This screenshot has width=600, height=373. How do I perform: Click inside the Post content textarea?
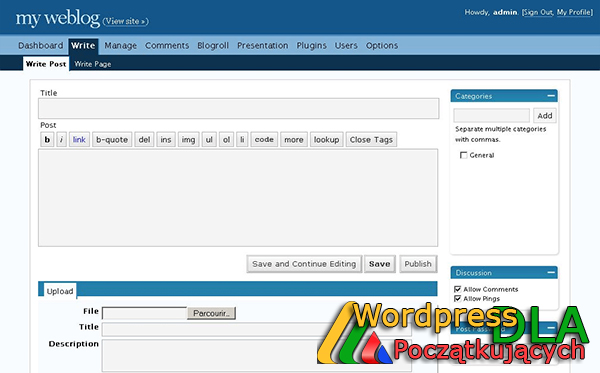(x=238, y=198)
